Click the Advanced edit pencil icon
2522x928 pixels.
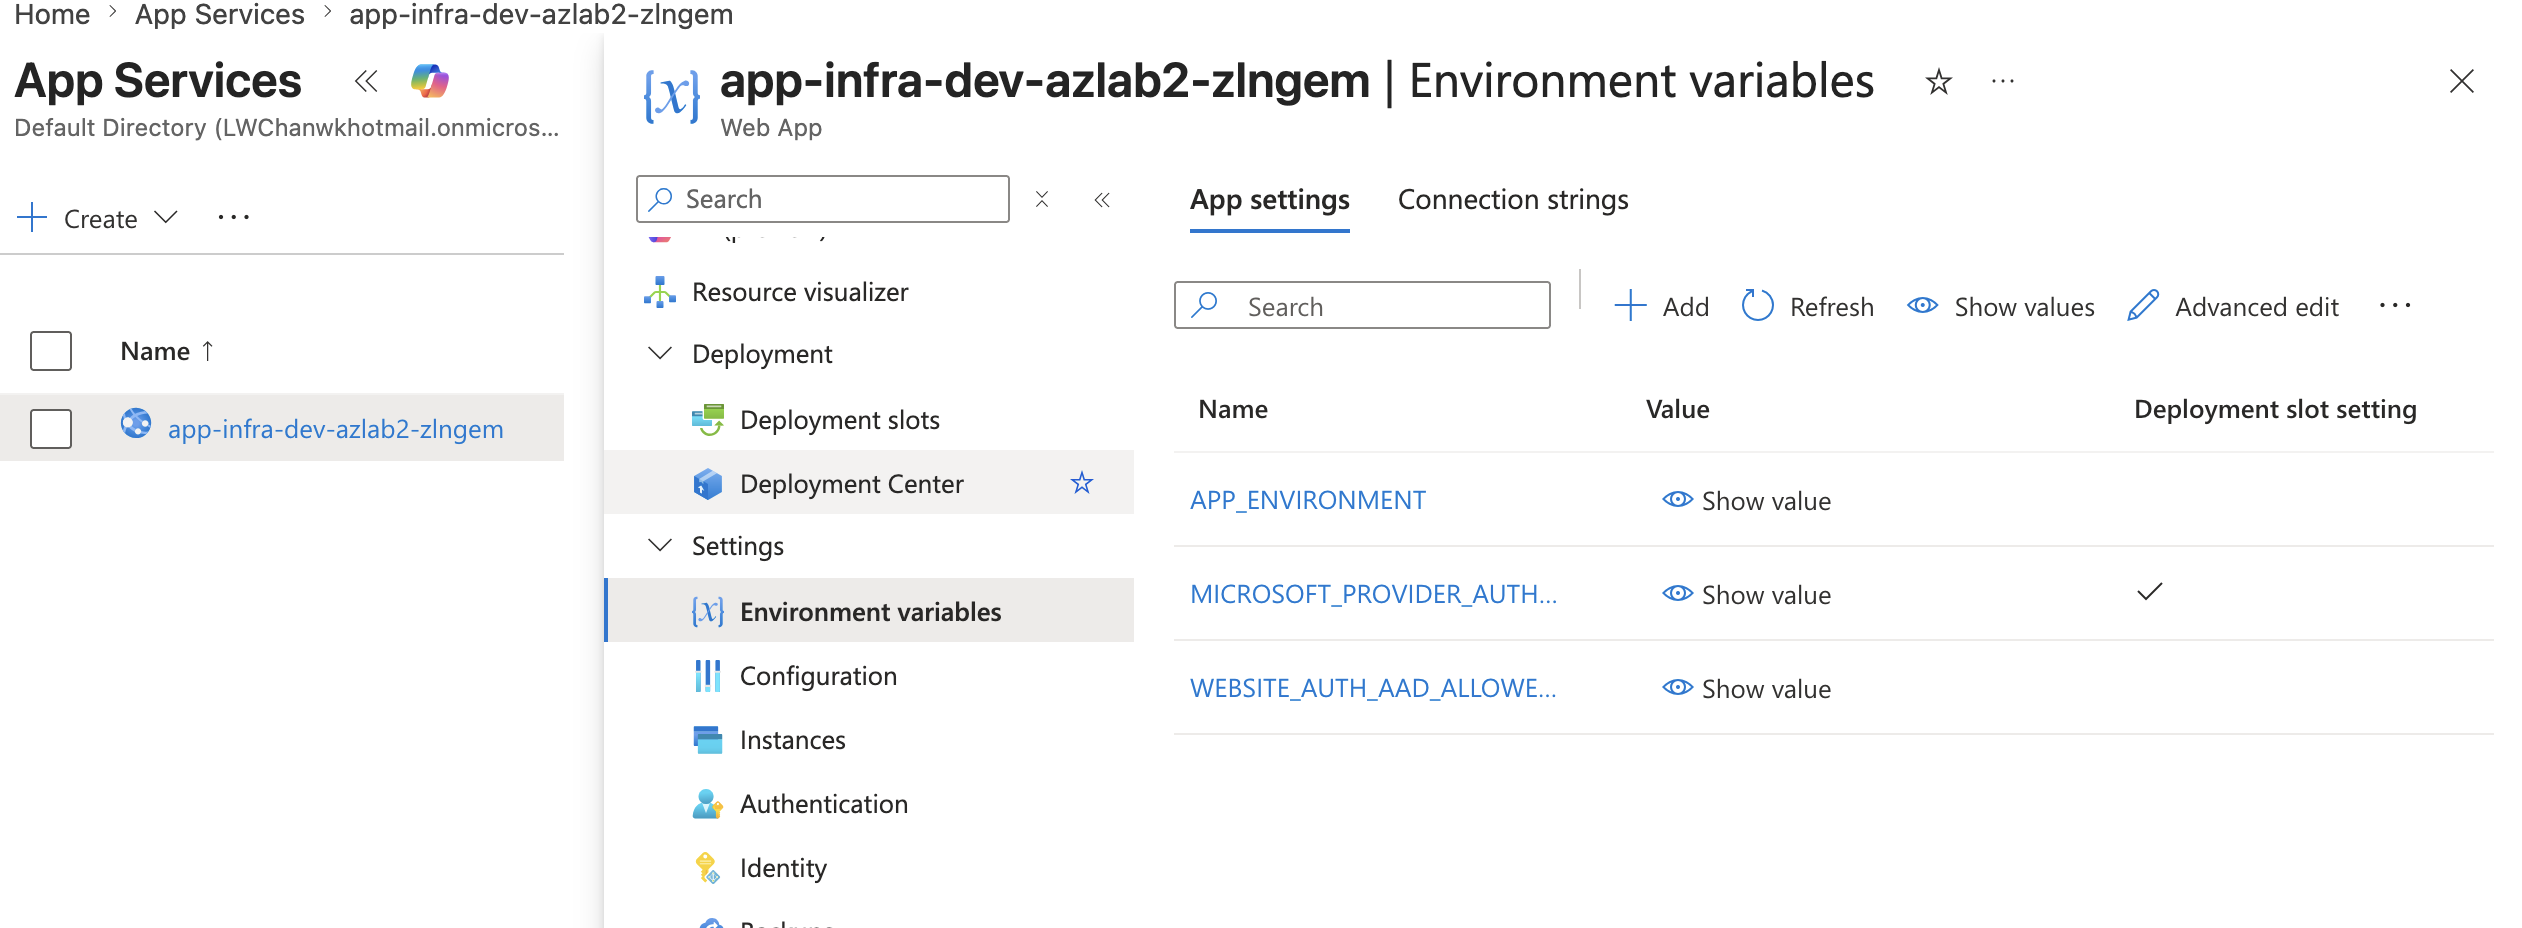pos(2143,305)
